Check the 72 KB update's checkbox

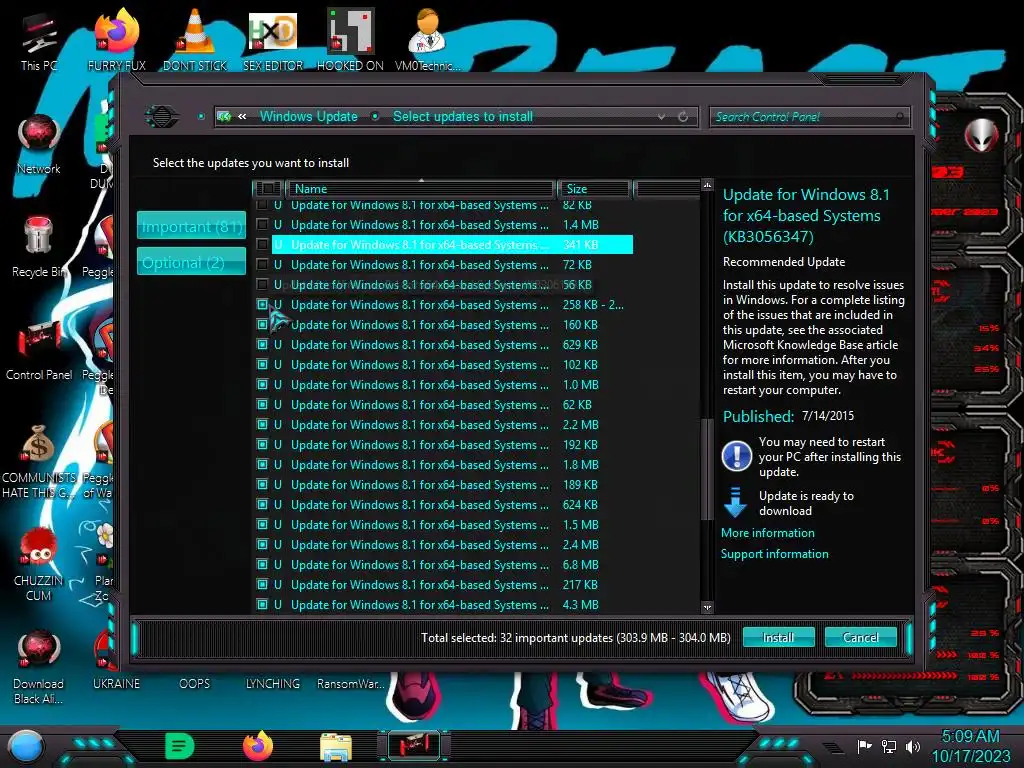[x=262, y=264]
